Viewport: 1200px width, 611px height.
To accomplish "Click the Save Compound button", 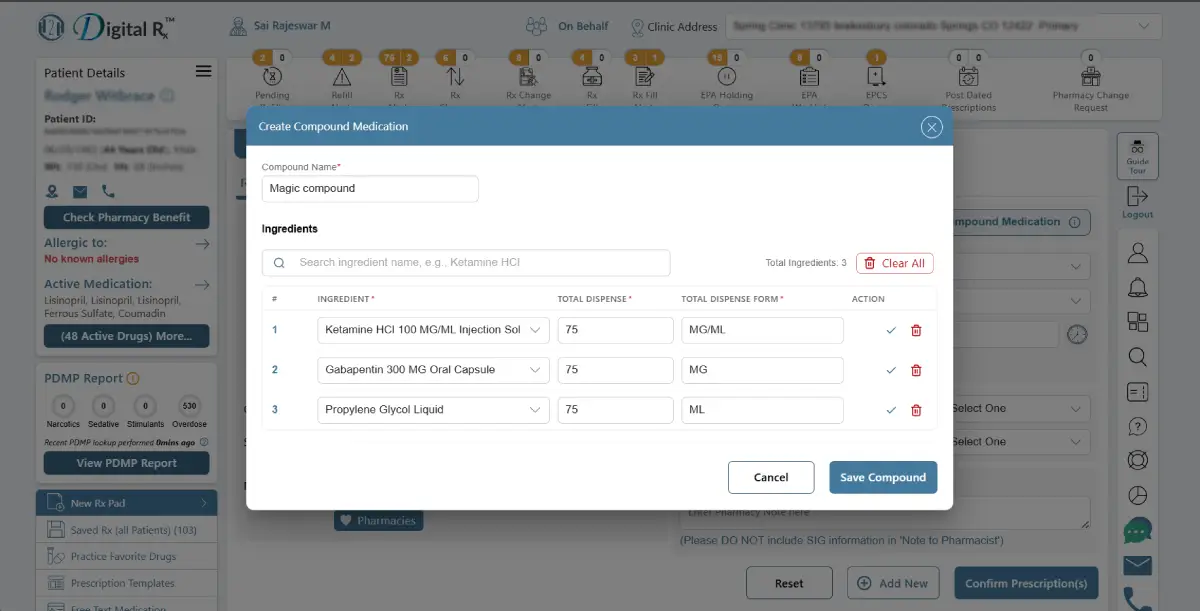I will tap(883, 477).
